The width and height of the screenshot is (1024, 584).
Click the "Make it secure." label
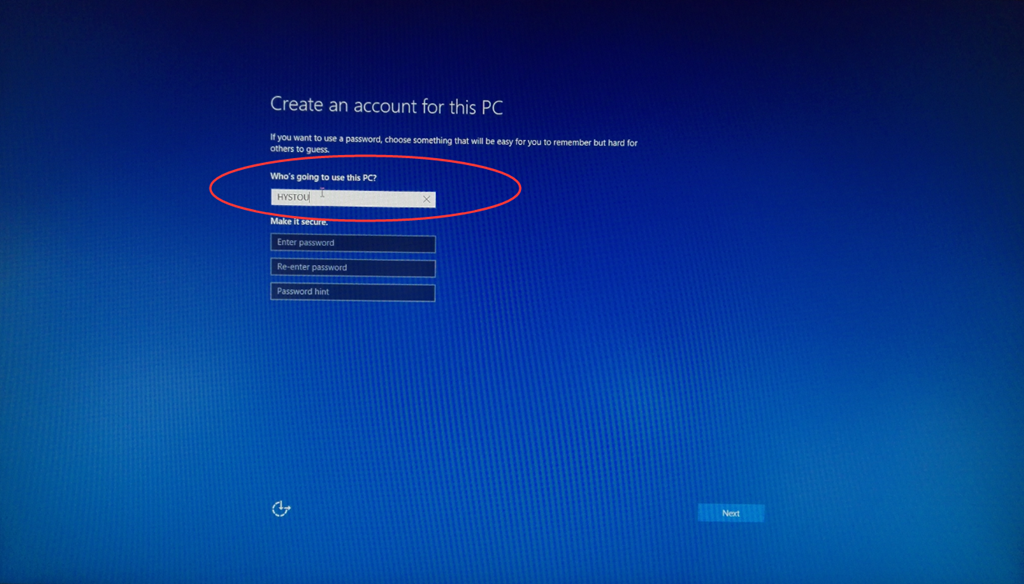299,222
